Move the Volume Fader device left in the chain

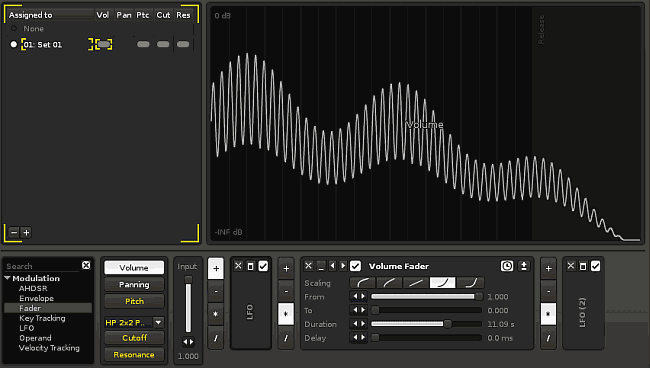(x=332, y=266)
